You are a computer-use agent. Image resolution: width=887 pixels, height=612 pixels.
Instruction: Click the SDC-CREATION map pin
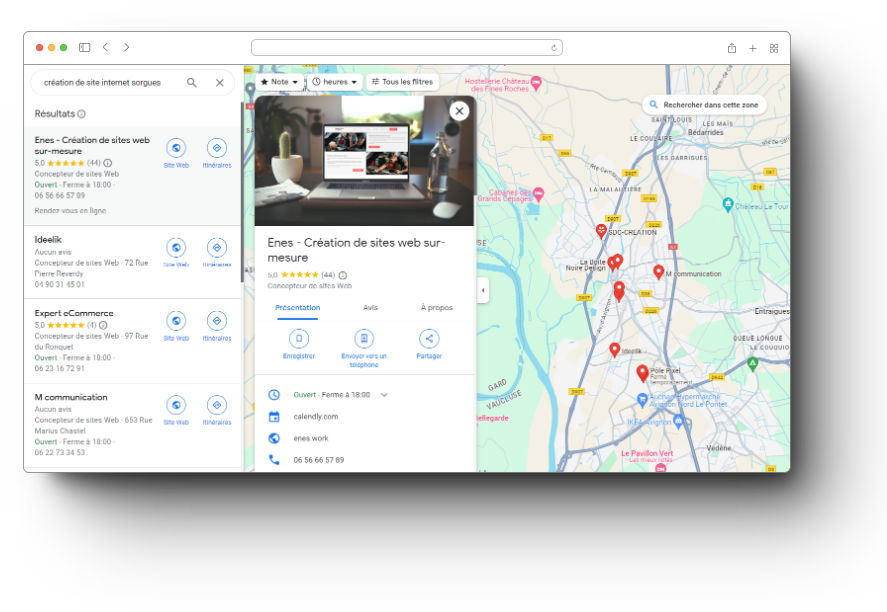point(601,230)
